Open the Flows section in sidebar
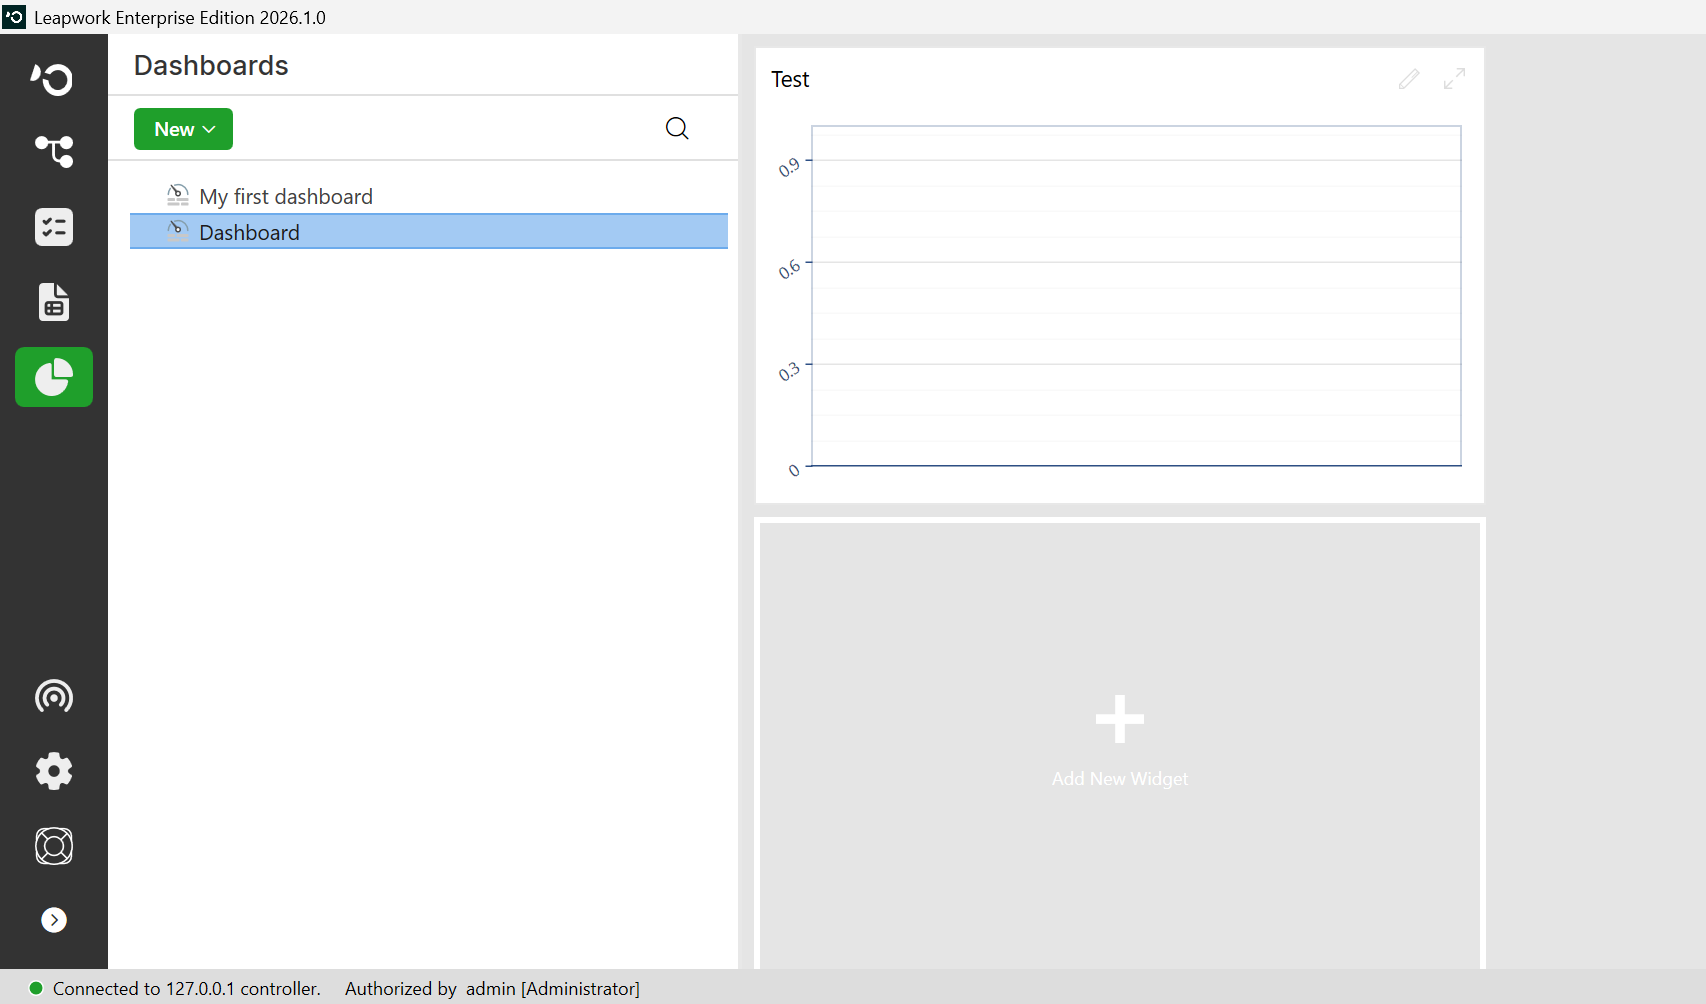 coord(54,152)
